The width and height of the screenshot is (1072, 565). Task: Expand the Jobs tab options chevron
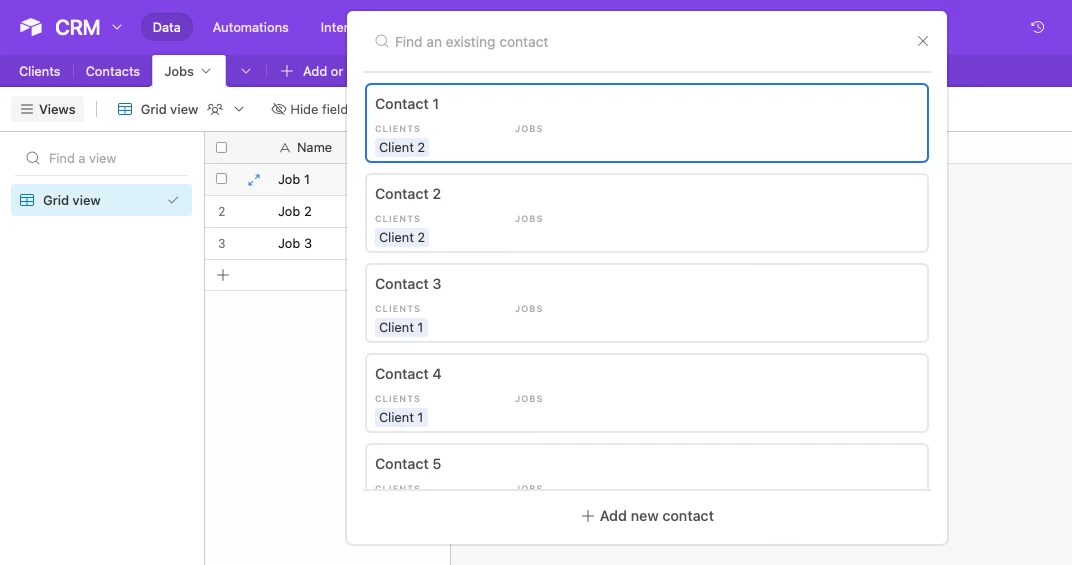207,71
